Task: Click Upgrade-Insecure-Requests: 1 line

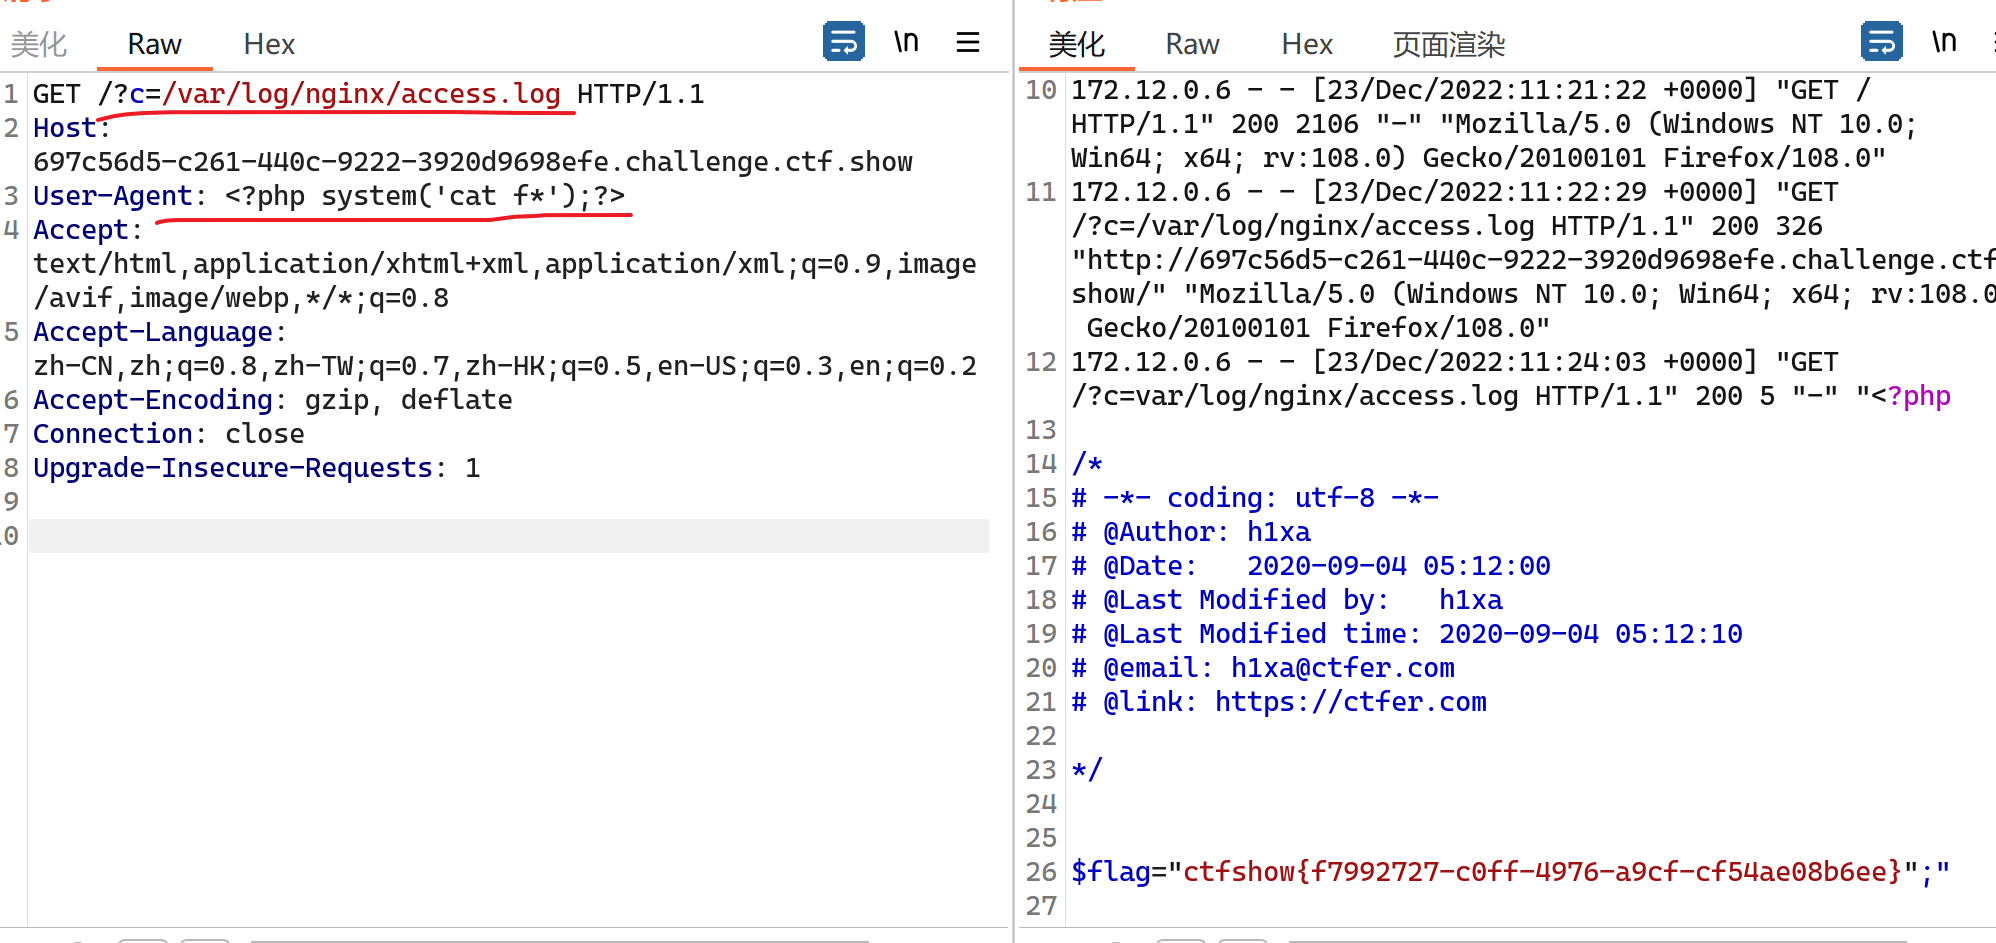Action: tap(257, 468)
